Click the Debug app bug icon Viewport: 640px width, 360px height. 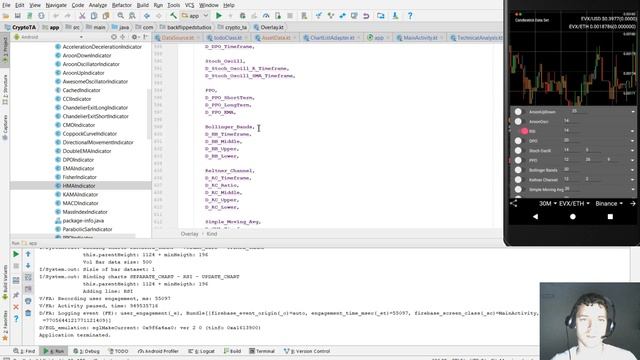(x=242, y=16)
